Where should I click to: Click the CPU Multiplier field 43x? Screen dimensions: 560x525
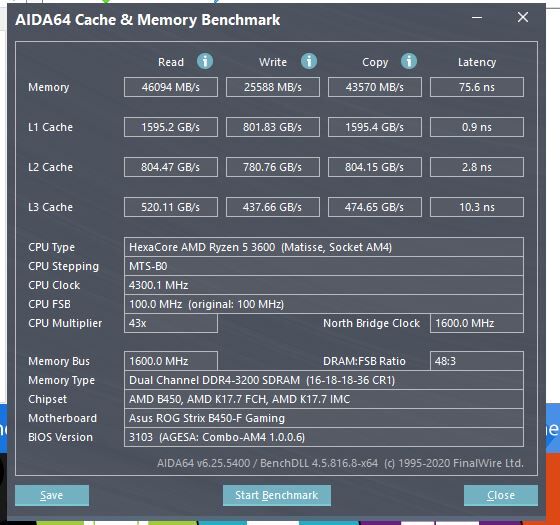[171, 323]
